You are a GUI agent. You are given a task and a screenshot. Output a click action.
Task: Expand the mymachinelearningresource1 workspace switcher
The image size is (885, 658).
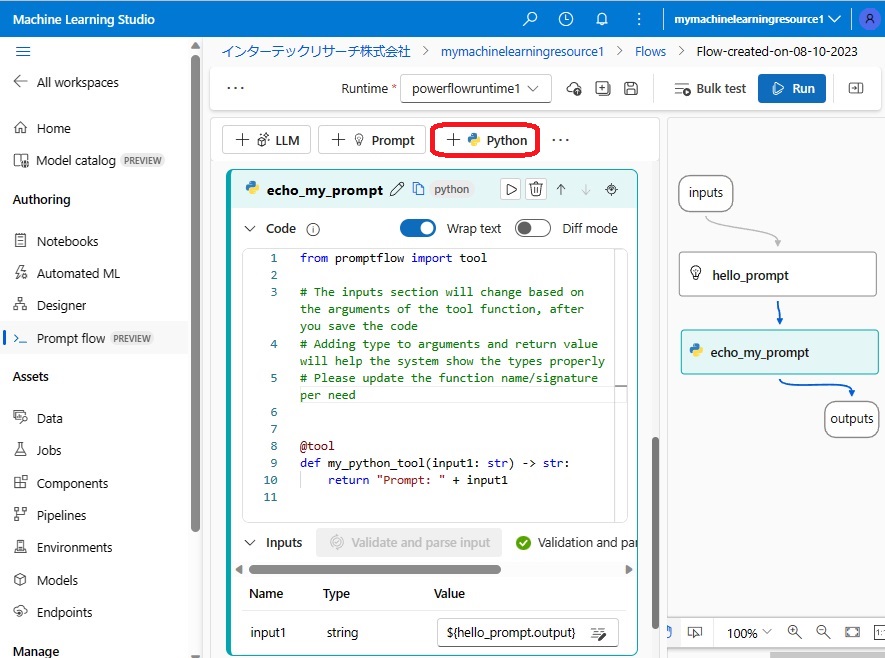pyautogui.click(x=757, y=19)
